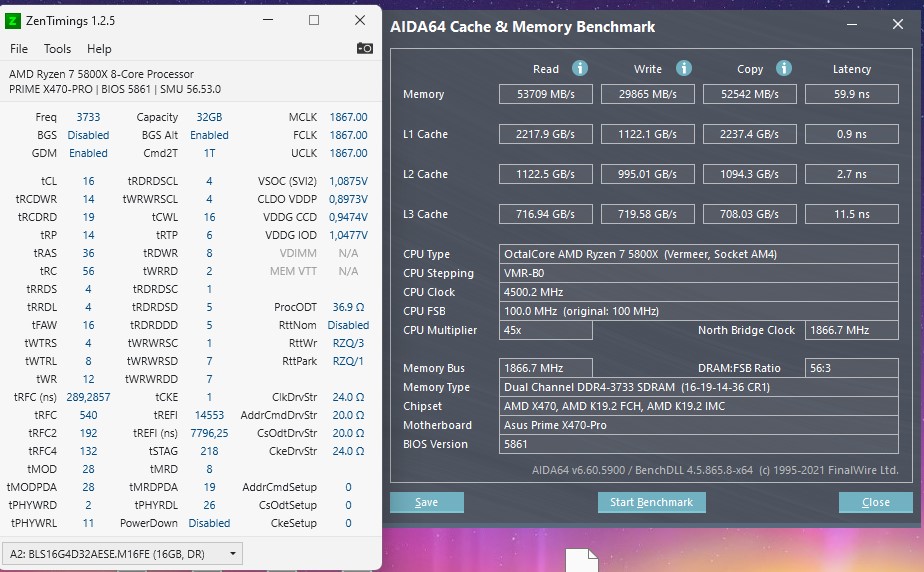The image size is (924, 572).
Task: Click the Read info icon in AIDA64
Action: [580, 68]
